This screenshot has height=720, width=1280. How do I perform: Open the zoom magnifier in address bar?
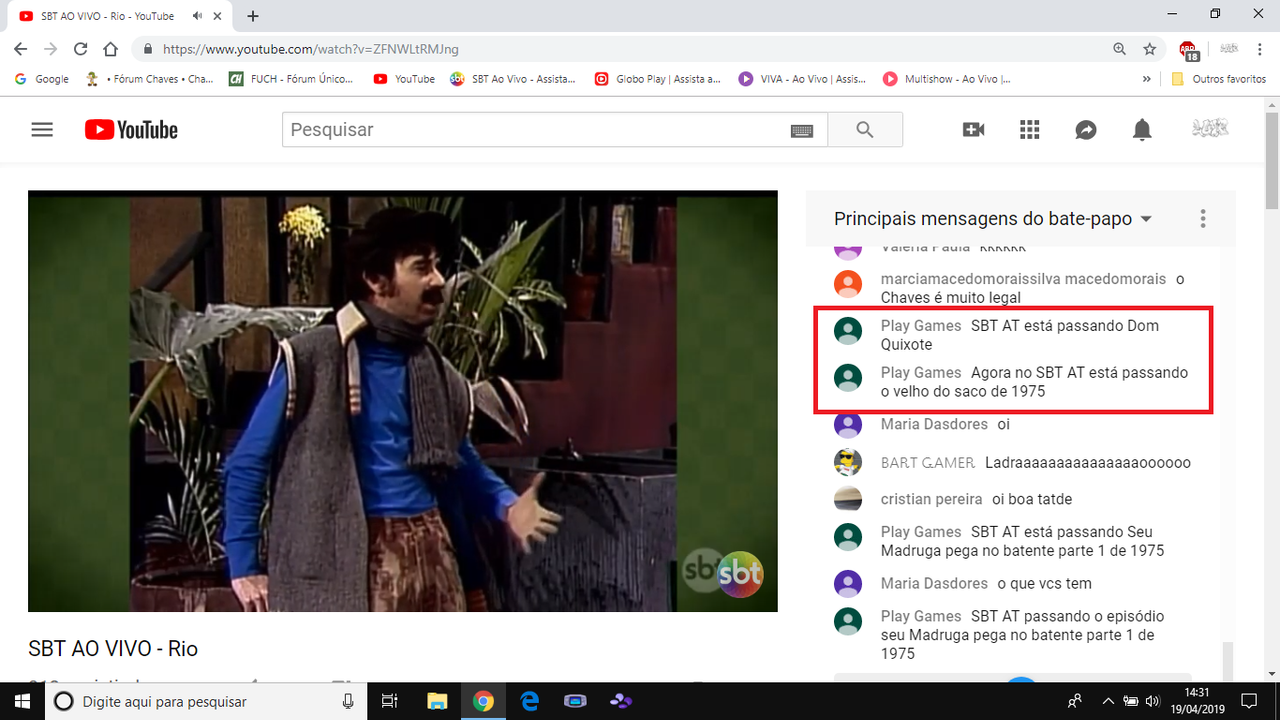click(1119, 48)
